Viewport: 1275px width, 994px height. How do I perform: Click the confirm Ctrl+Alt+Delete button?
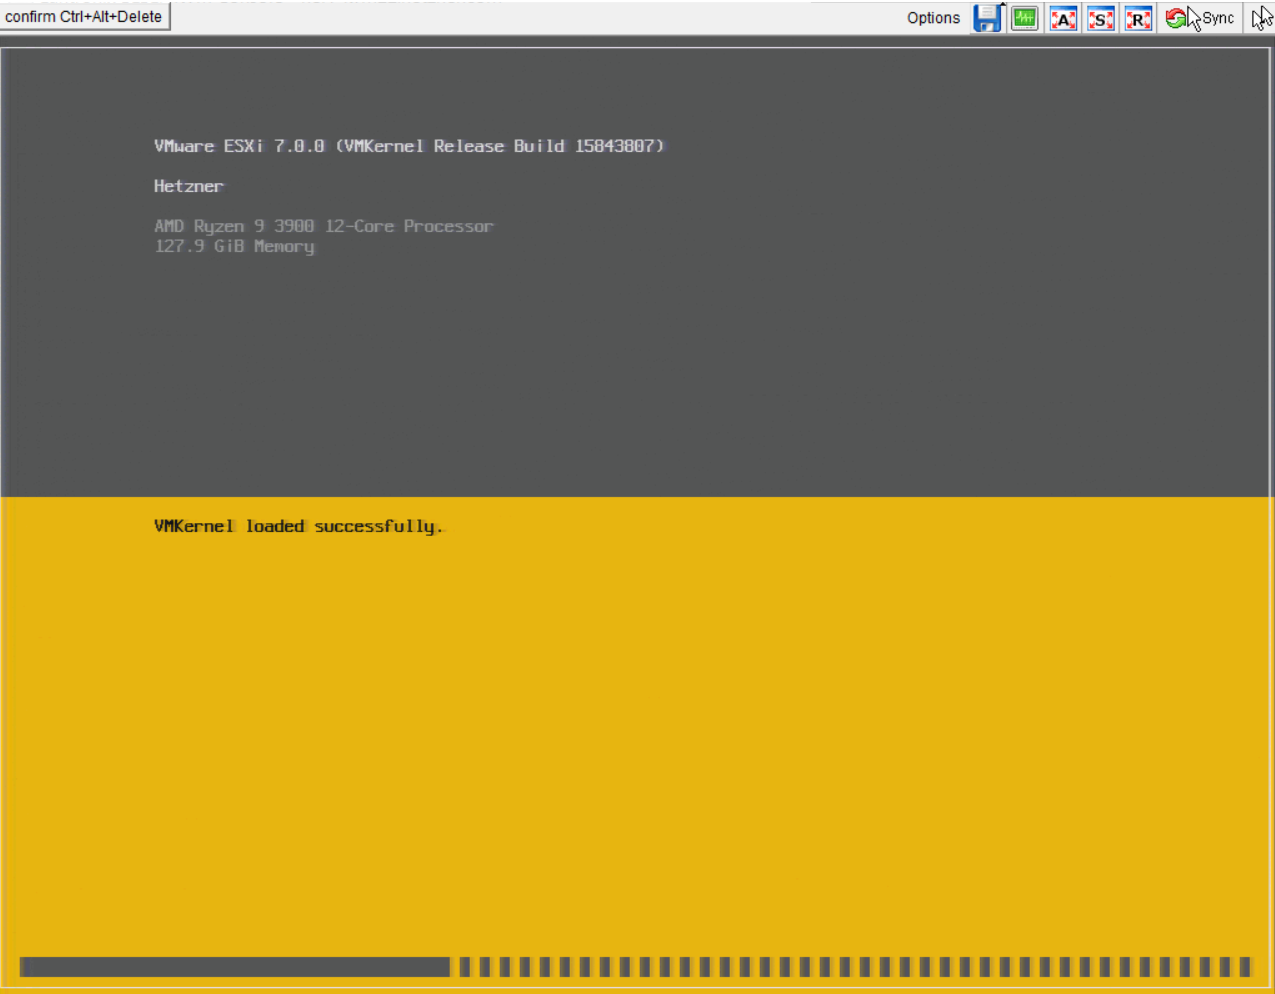(x=84, y=16)
